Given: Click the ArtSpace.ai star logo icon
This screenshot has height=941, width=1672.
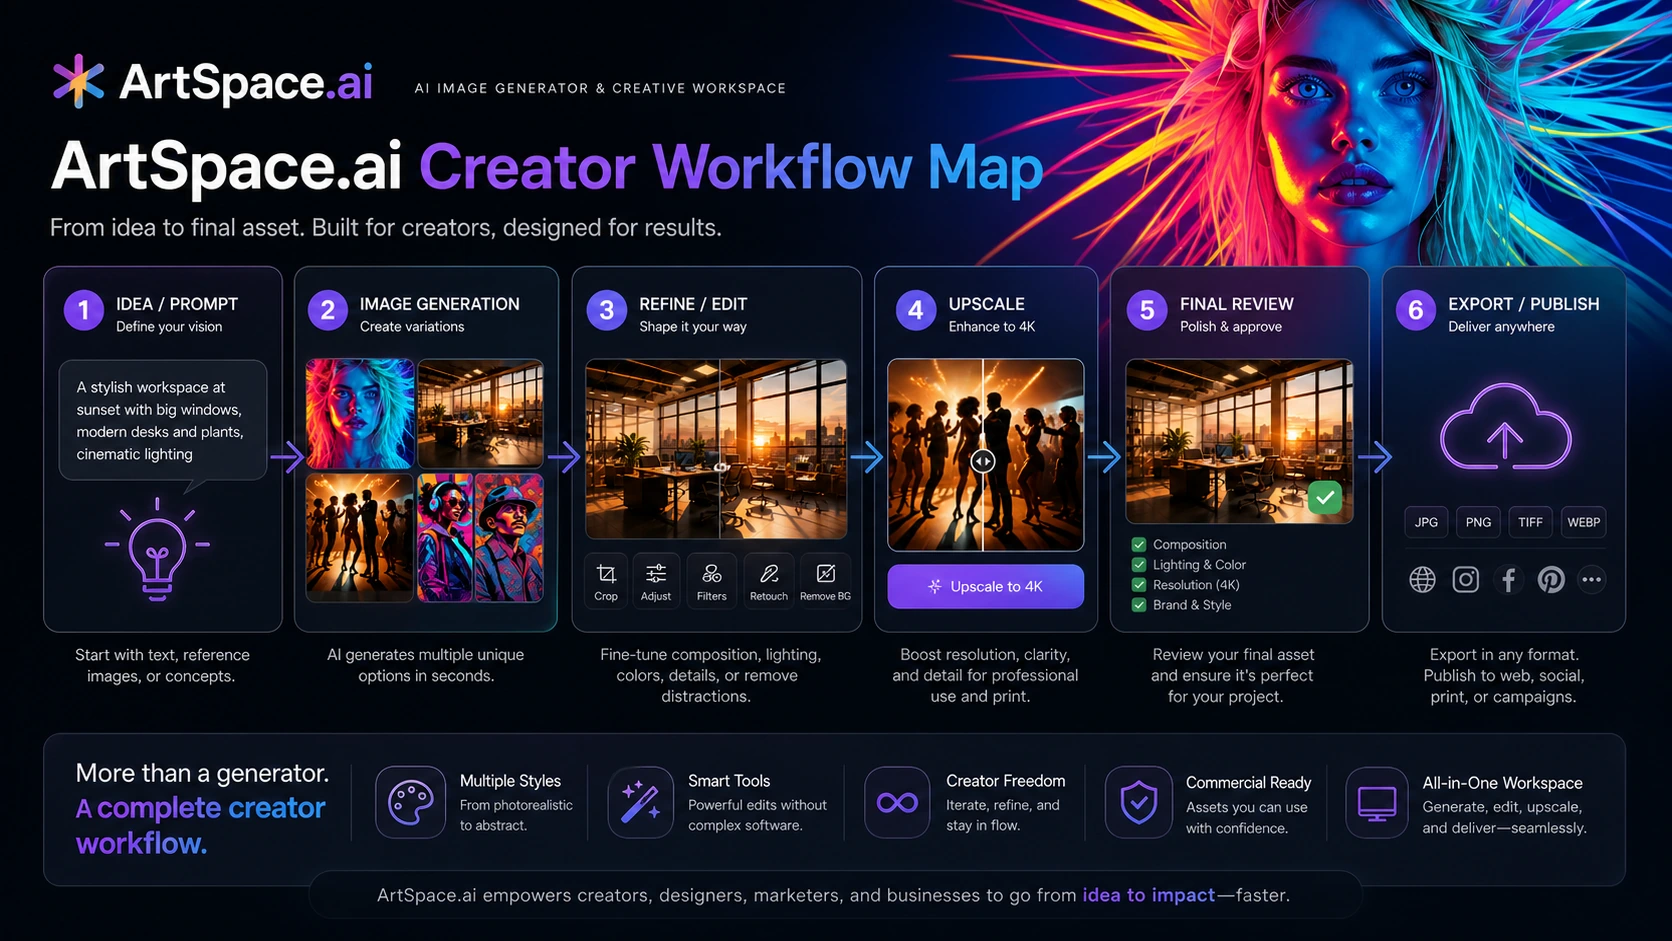Looking at the screenshot, I should [78, 81].
